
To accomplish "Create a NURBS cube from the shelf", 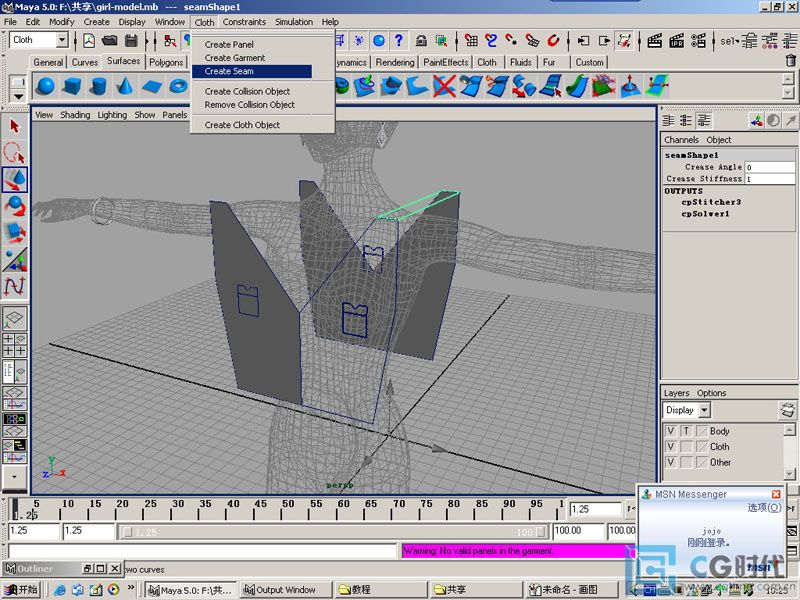I will (x=72, y=86).
